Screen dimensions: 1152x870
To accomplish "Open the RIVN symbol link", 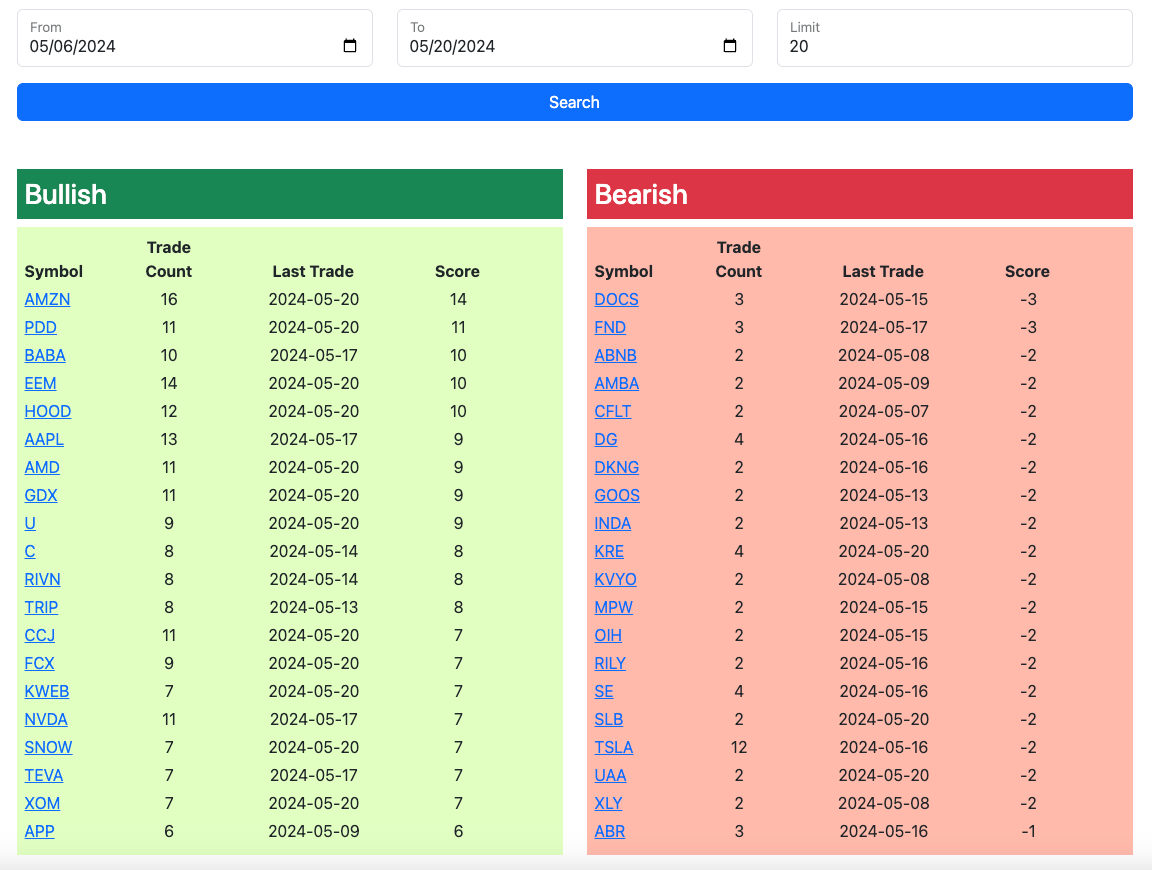I will [43, 579].
